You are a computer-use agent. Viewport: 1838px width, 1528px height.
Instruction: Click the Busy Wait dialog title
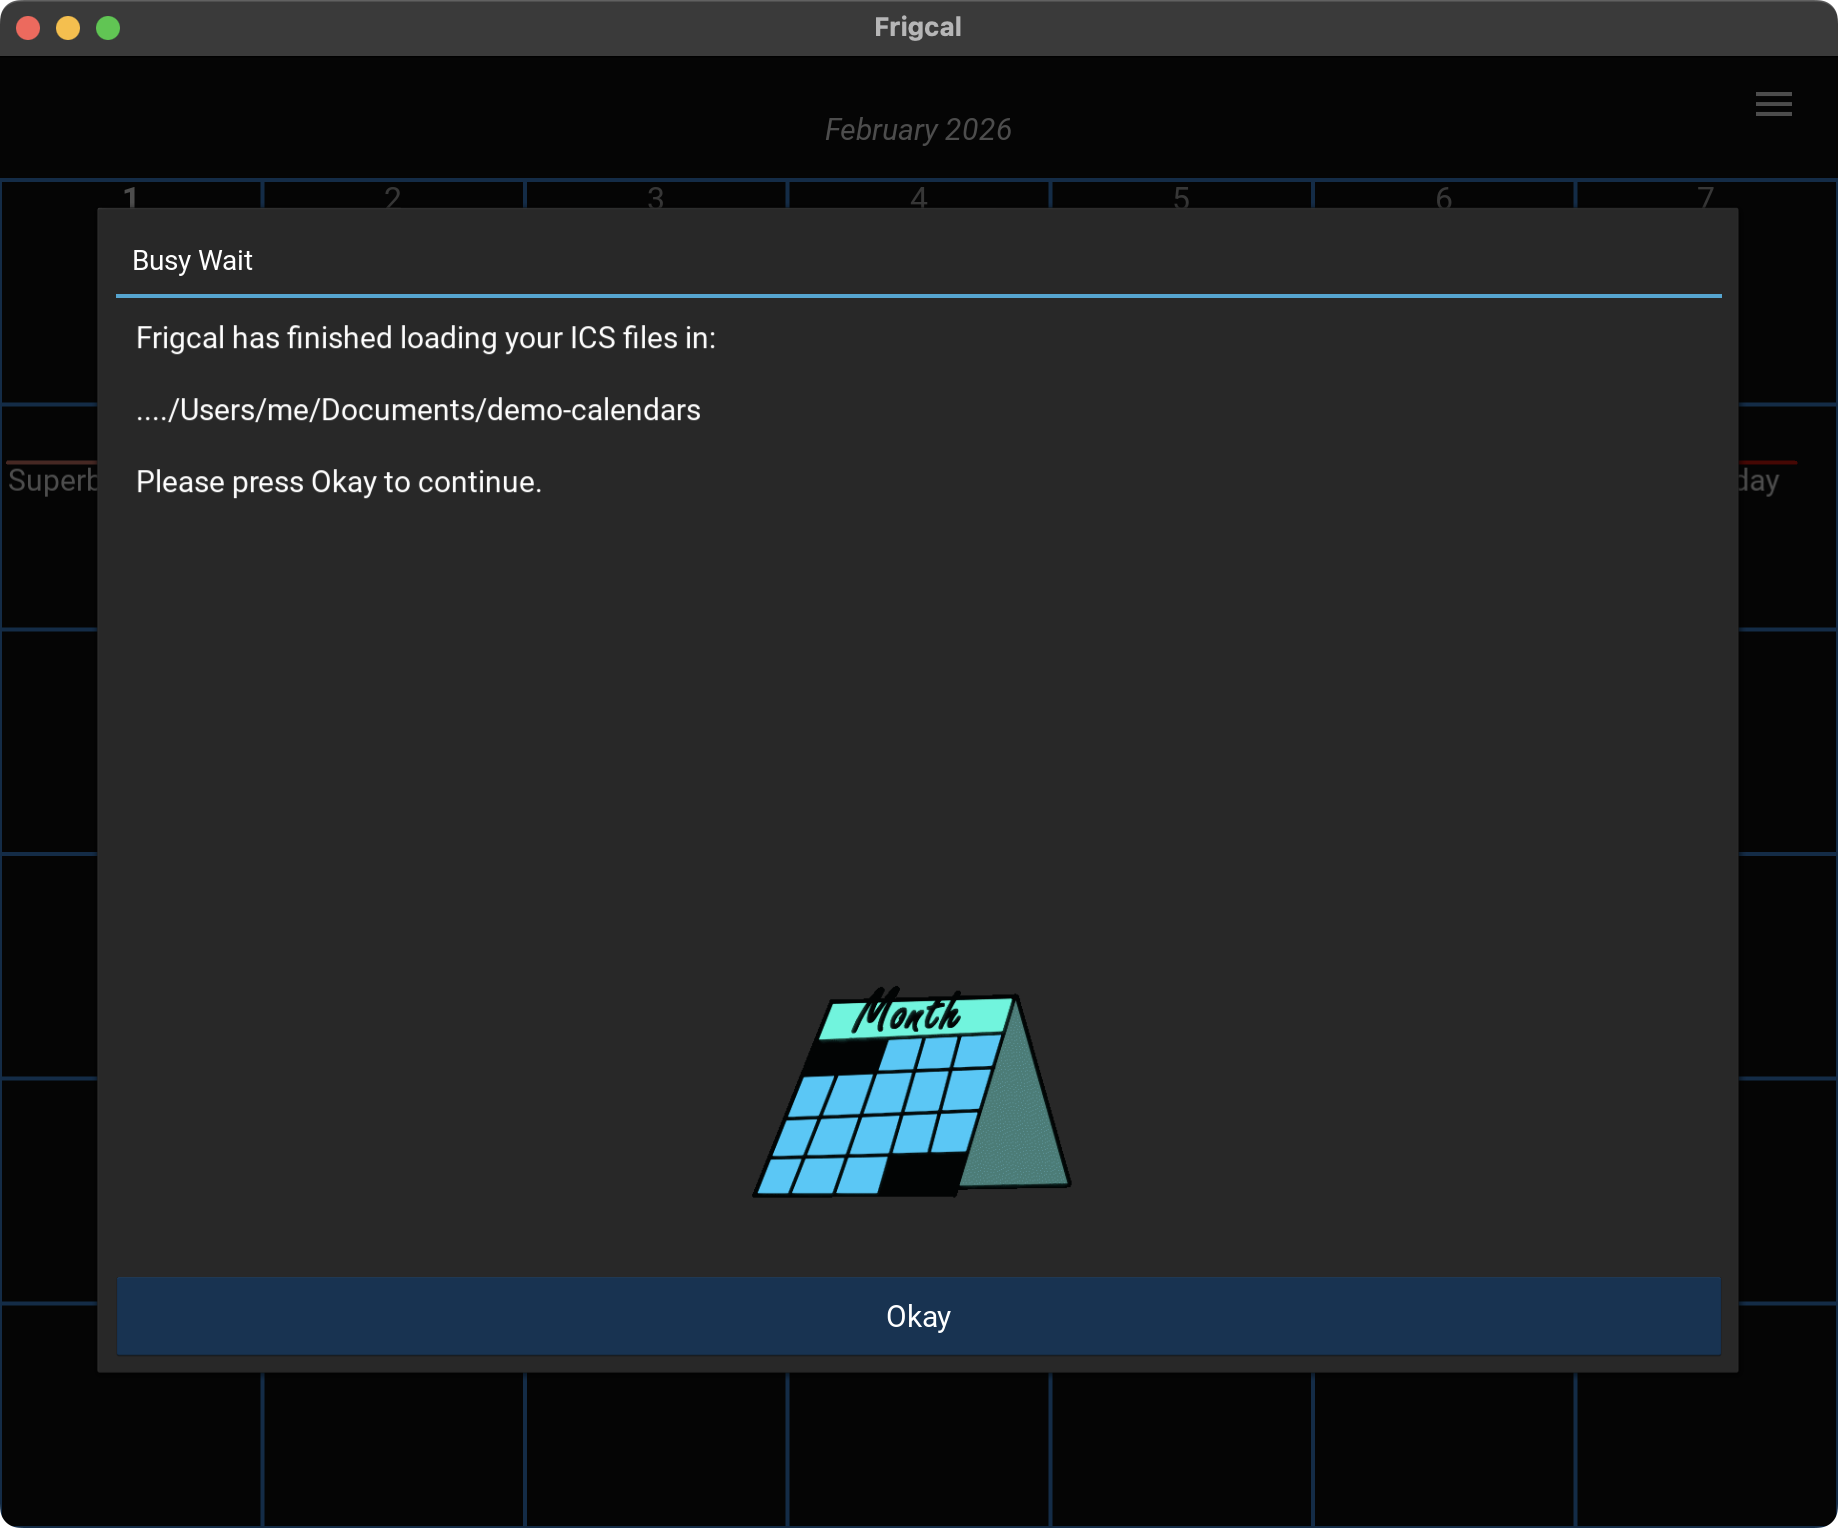pos(192,261)
